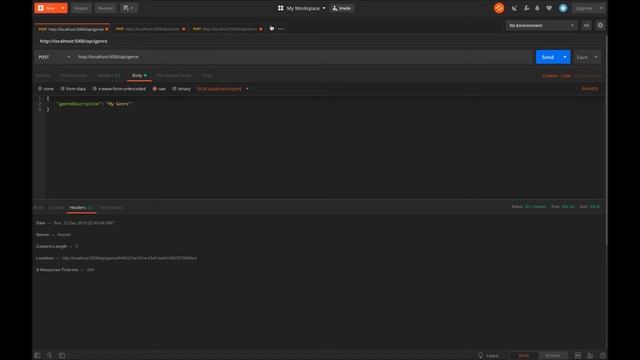
Task: Open the notifications bell icon
Action: coord(537,8)
